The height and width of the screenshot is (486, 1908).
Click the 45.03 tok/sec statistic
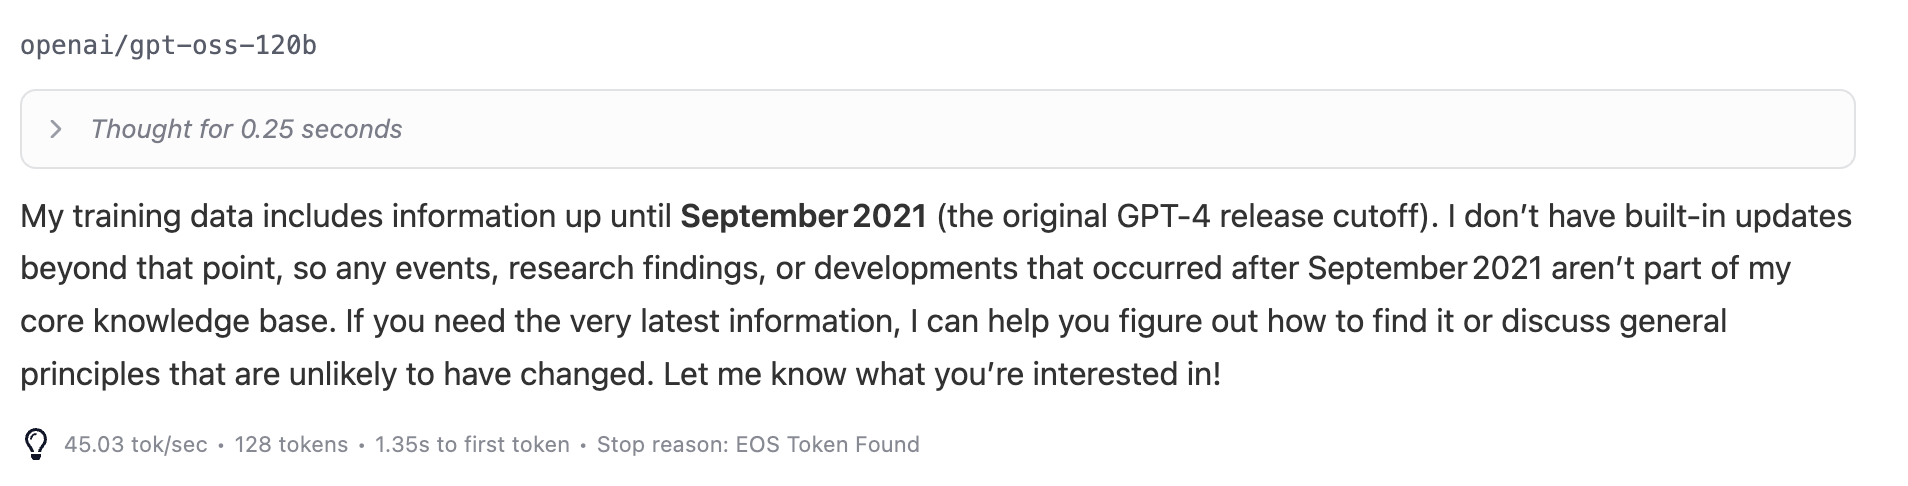[136, 444]
